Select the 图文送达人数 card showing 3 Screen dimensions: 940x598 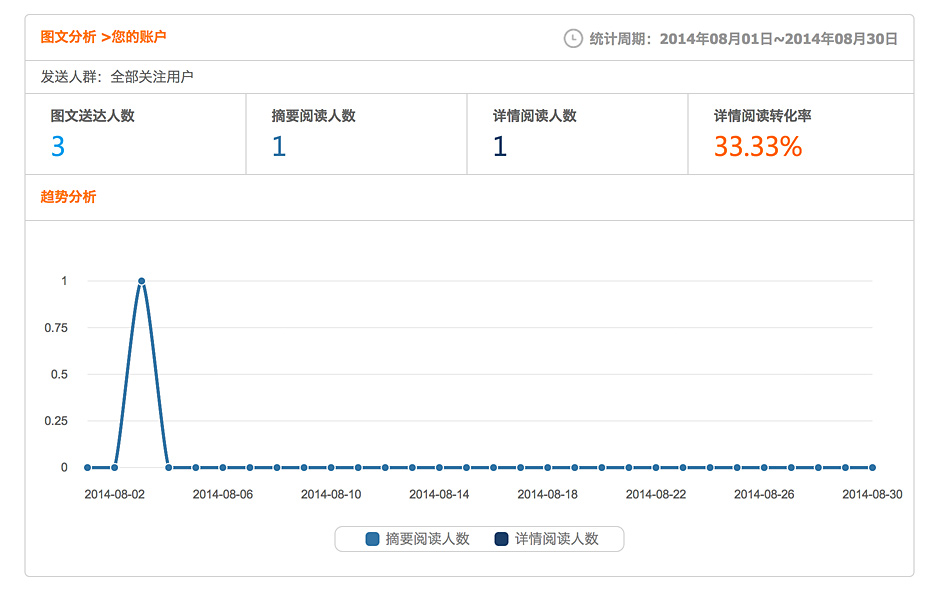coord(135,134)
